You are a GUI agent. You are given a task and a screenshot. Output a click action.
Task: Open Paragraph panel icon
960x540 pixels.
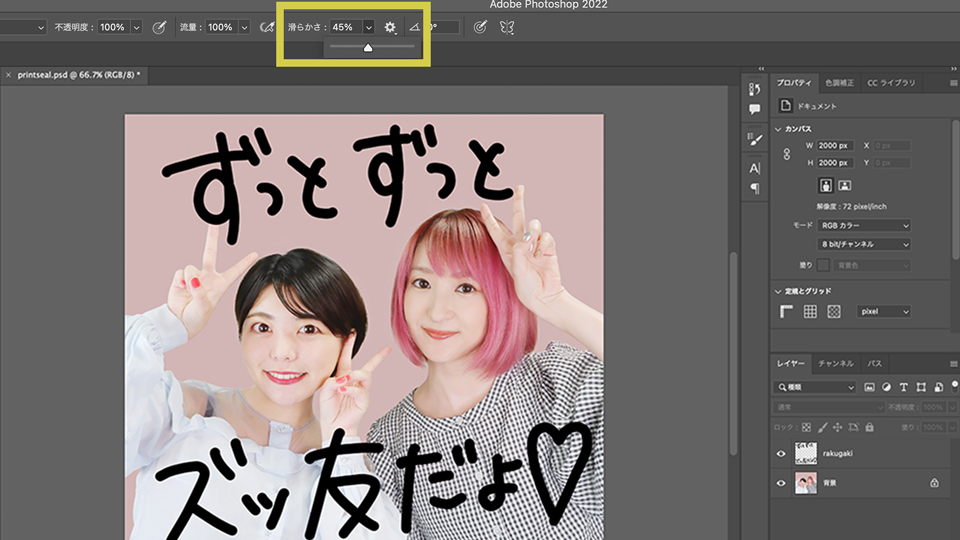(x=754, y=189)
